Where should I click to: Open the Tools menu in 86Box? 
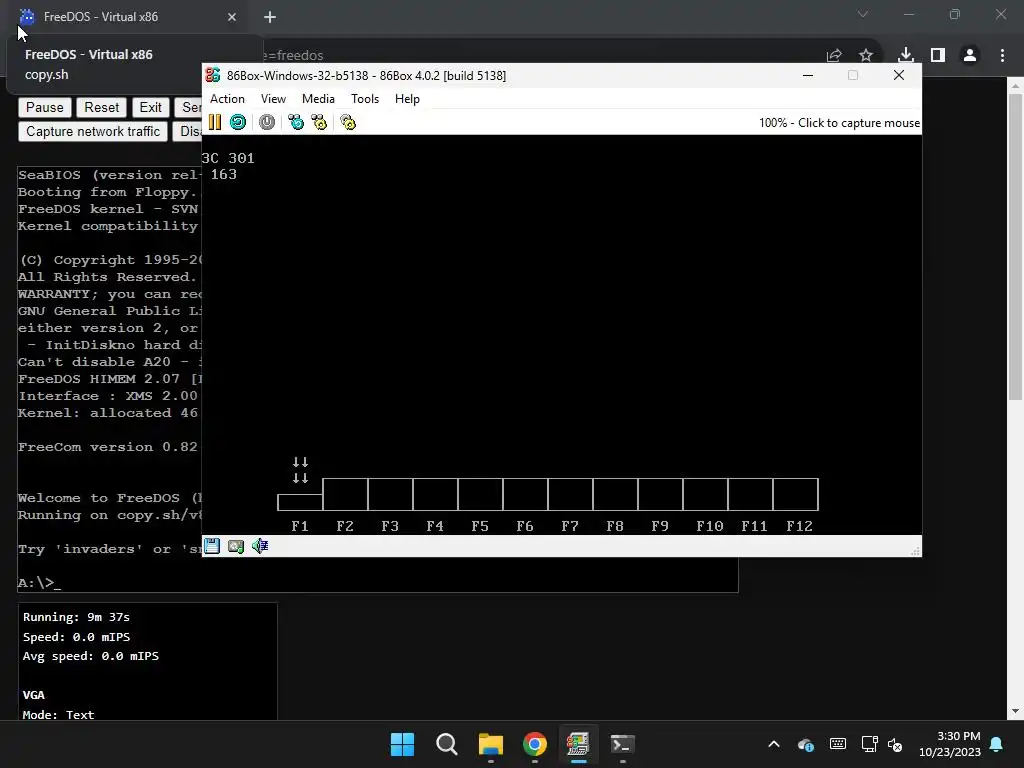(364, 99)
